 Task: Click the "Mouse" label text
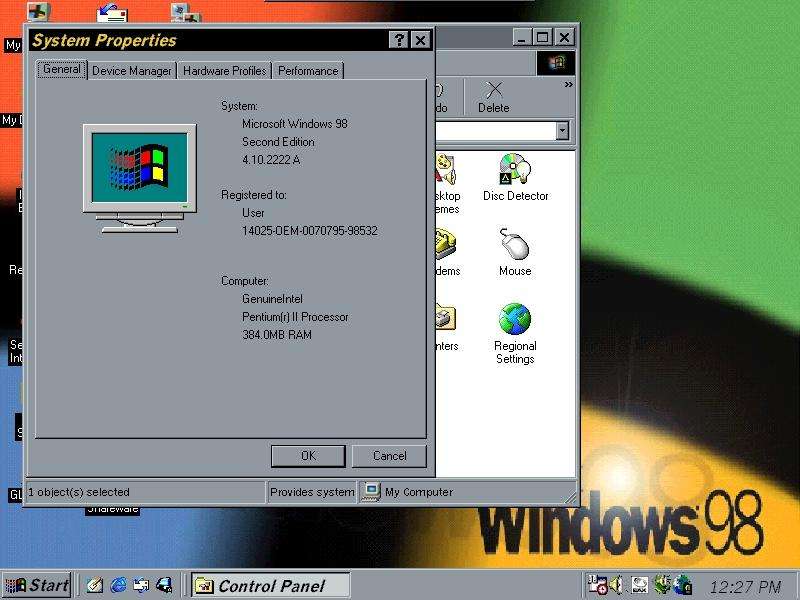[515, 271]
